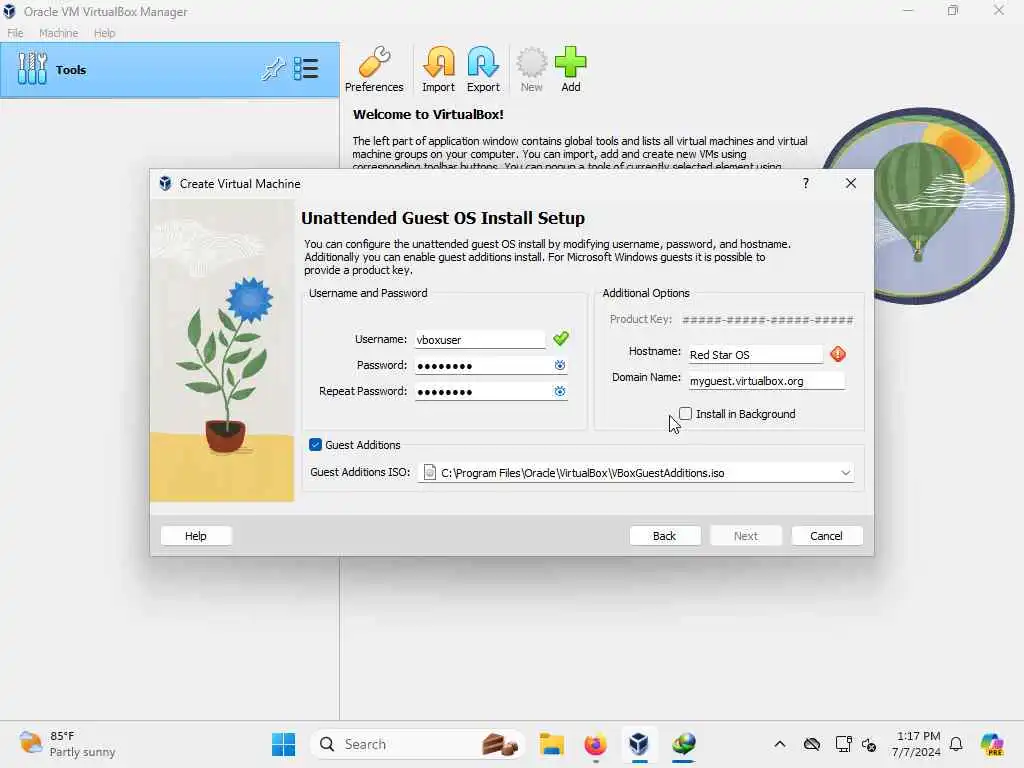Show hidden system tray icons
Image resolution: width=1024 pixels, height=768 pixels.
(780, 744)
